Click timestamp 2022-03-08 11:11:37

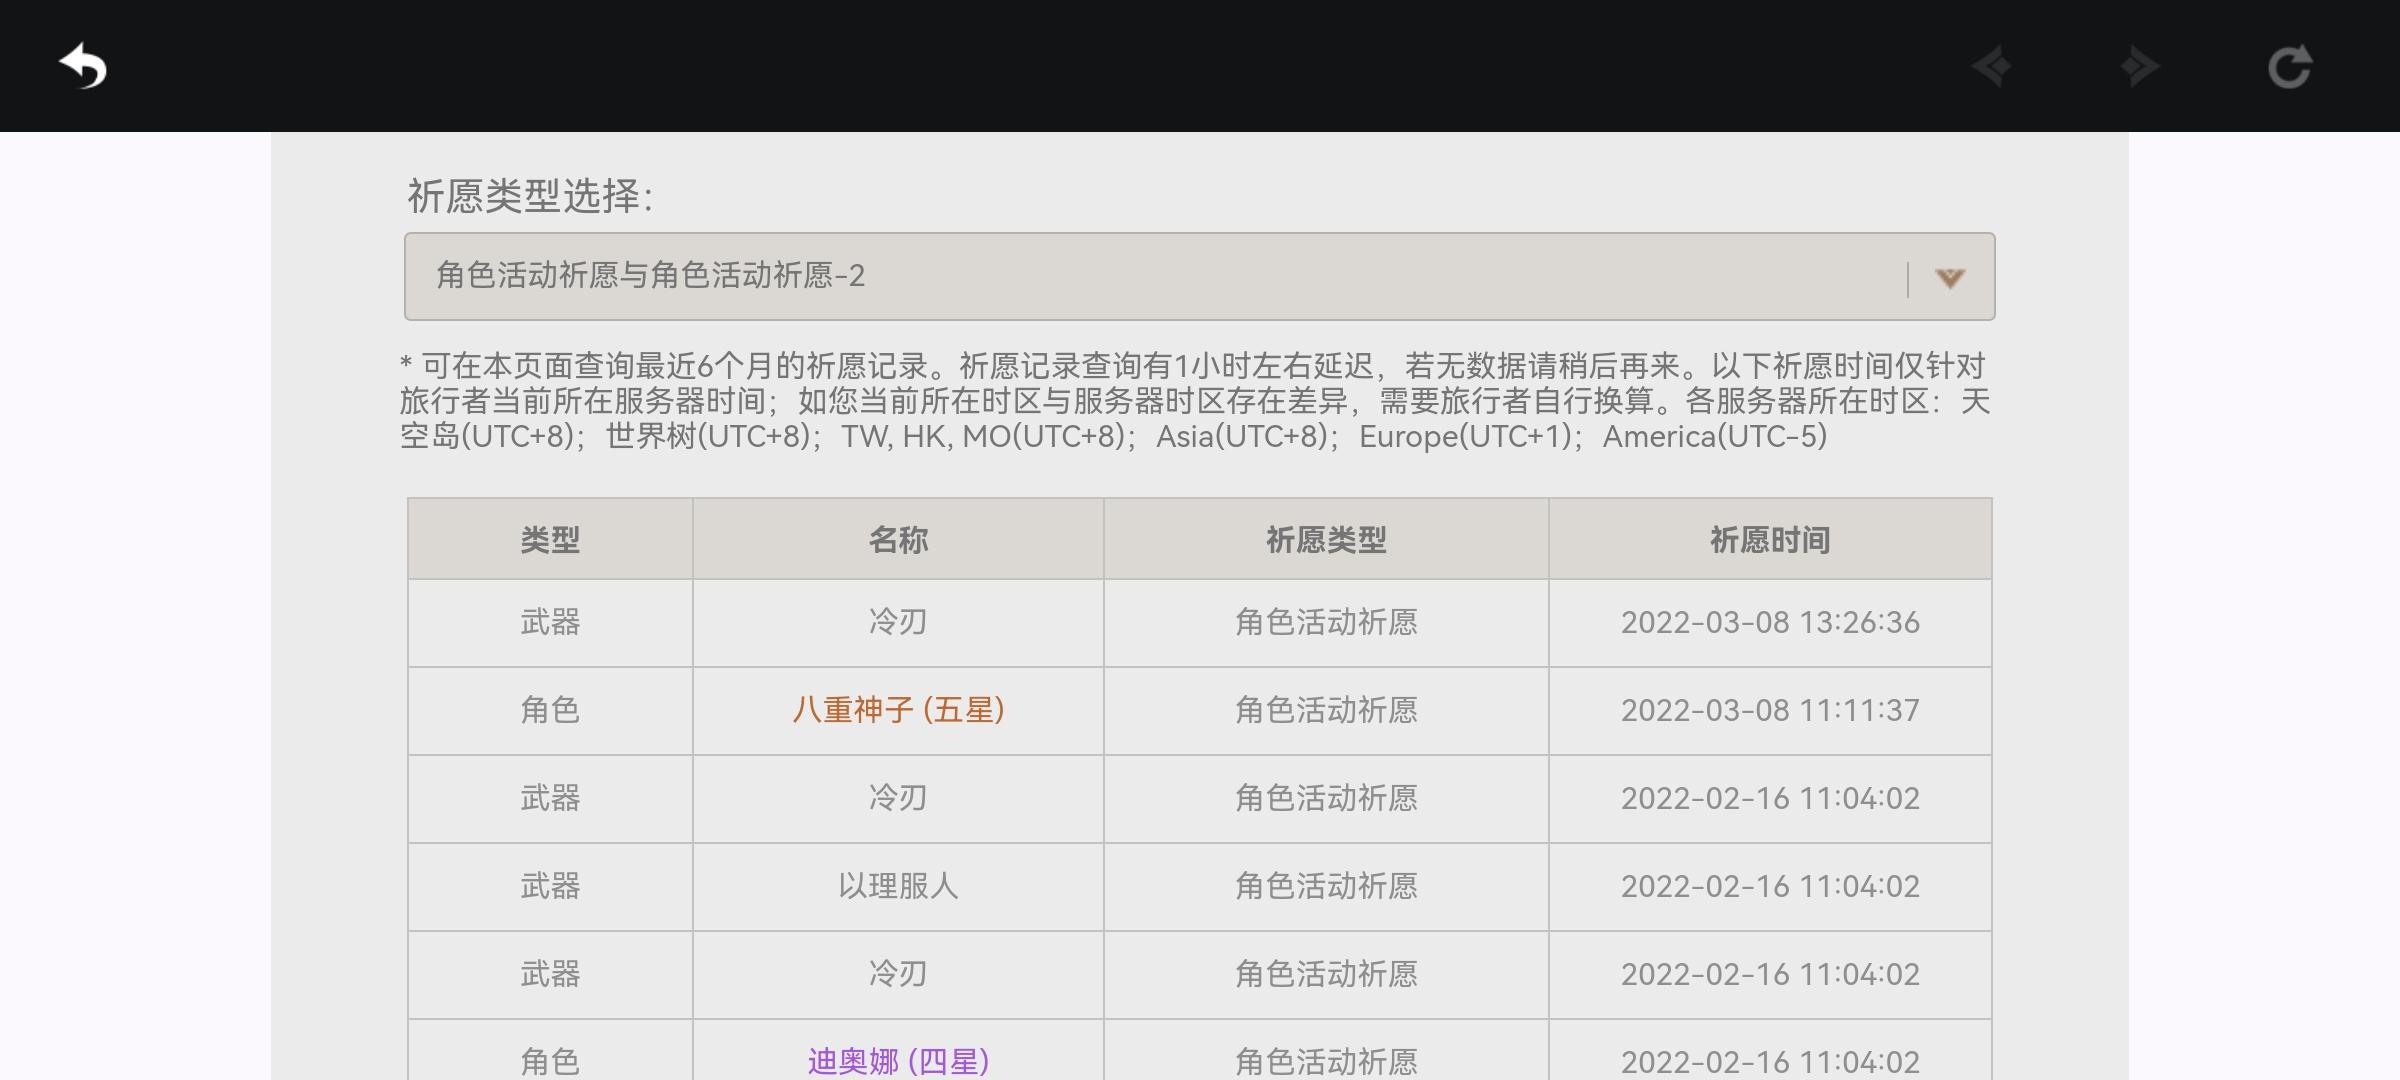point(1770,710)
